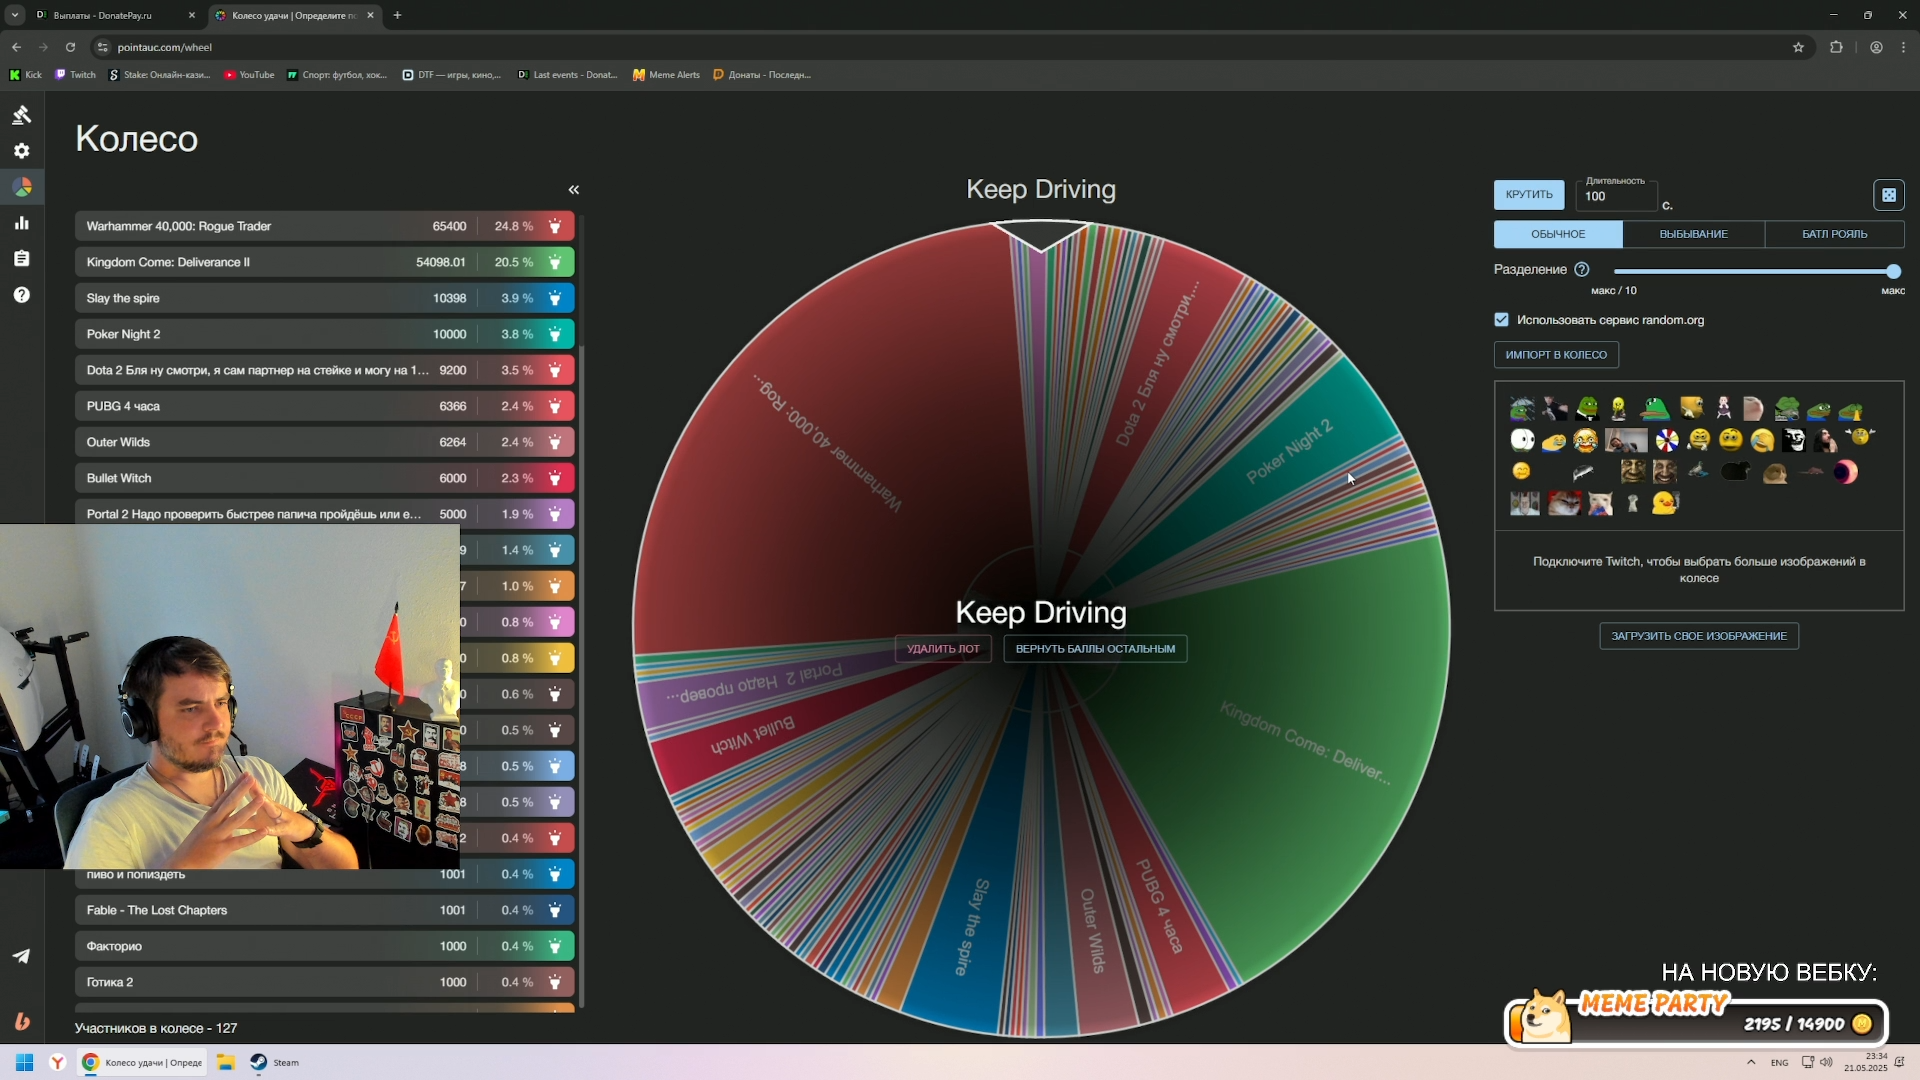Image resolution: width=1920 pixels, height=1080 pixels.
Task: Open the Meme Alerts bookmark
Action: coord(667,75)
